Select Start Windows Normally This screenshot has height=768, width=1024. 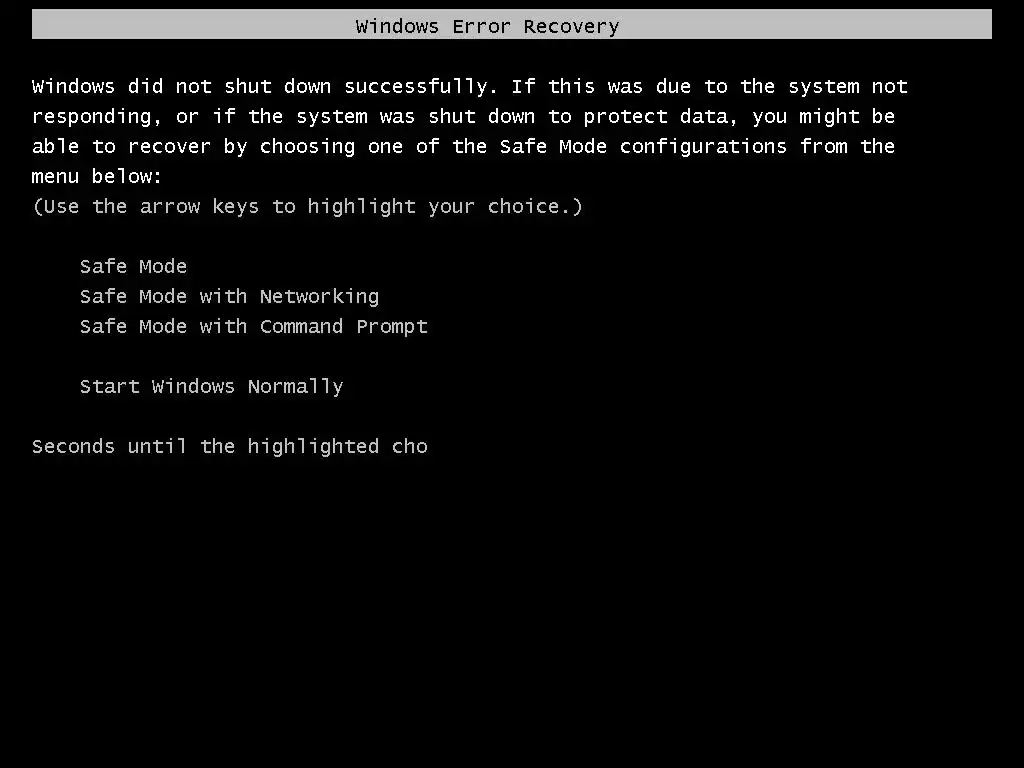212,387
